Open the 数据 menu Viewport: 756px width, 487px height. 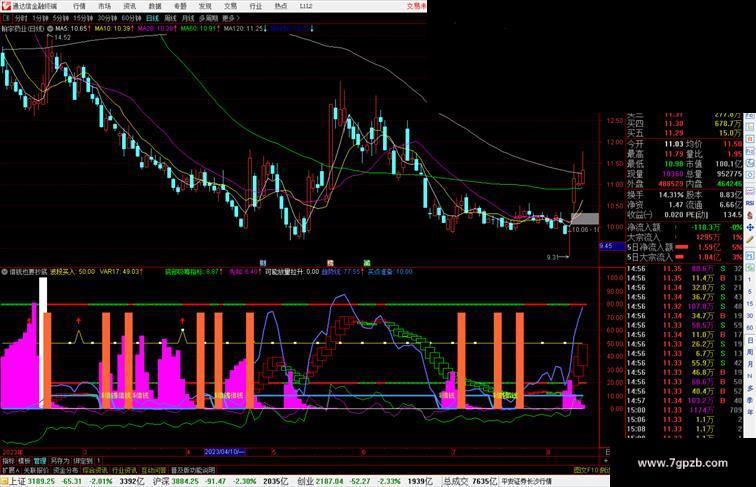coord(155,6)
